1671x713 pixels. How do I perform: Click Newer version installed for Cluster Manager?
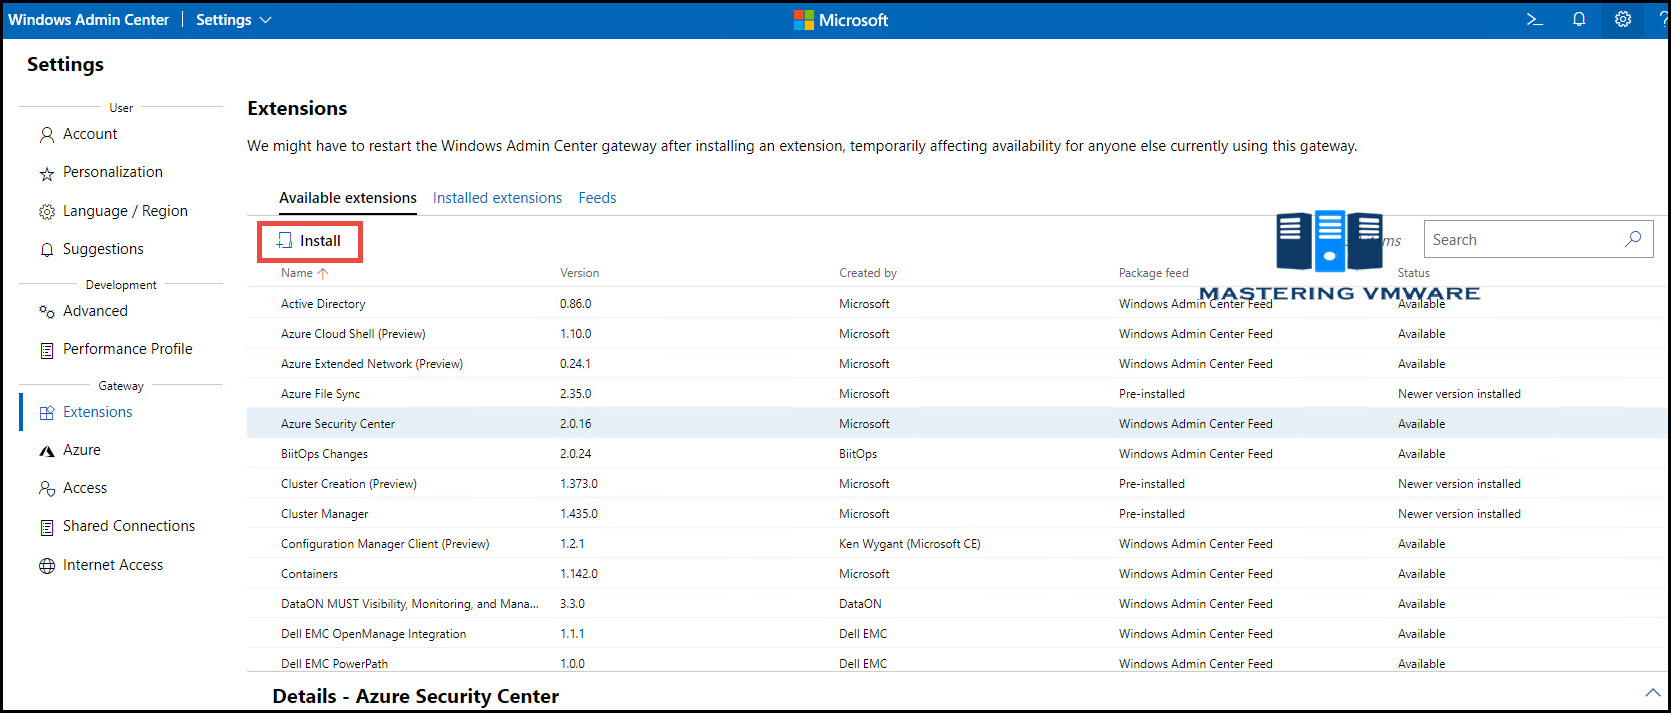pos(1459,514)
